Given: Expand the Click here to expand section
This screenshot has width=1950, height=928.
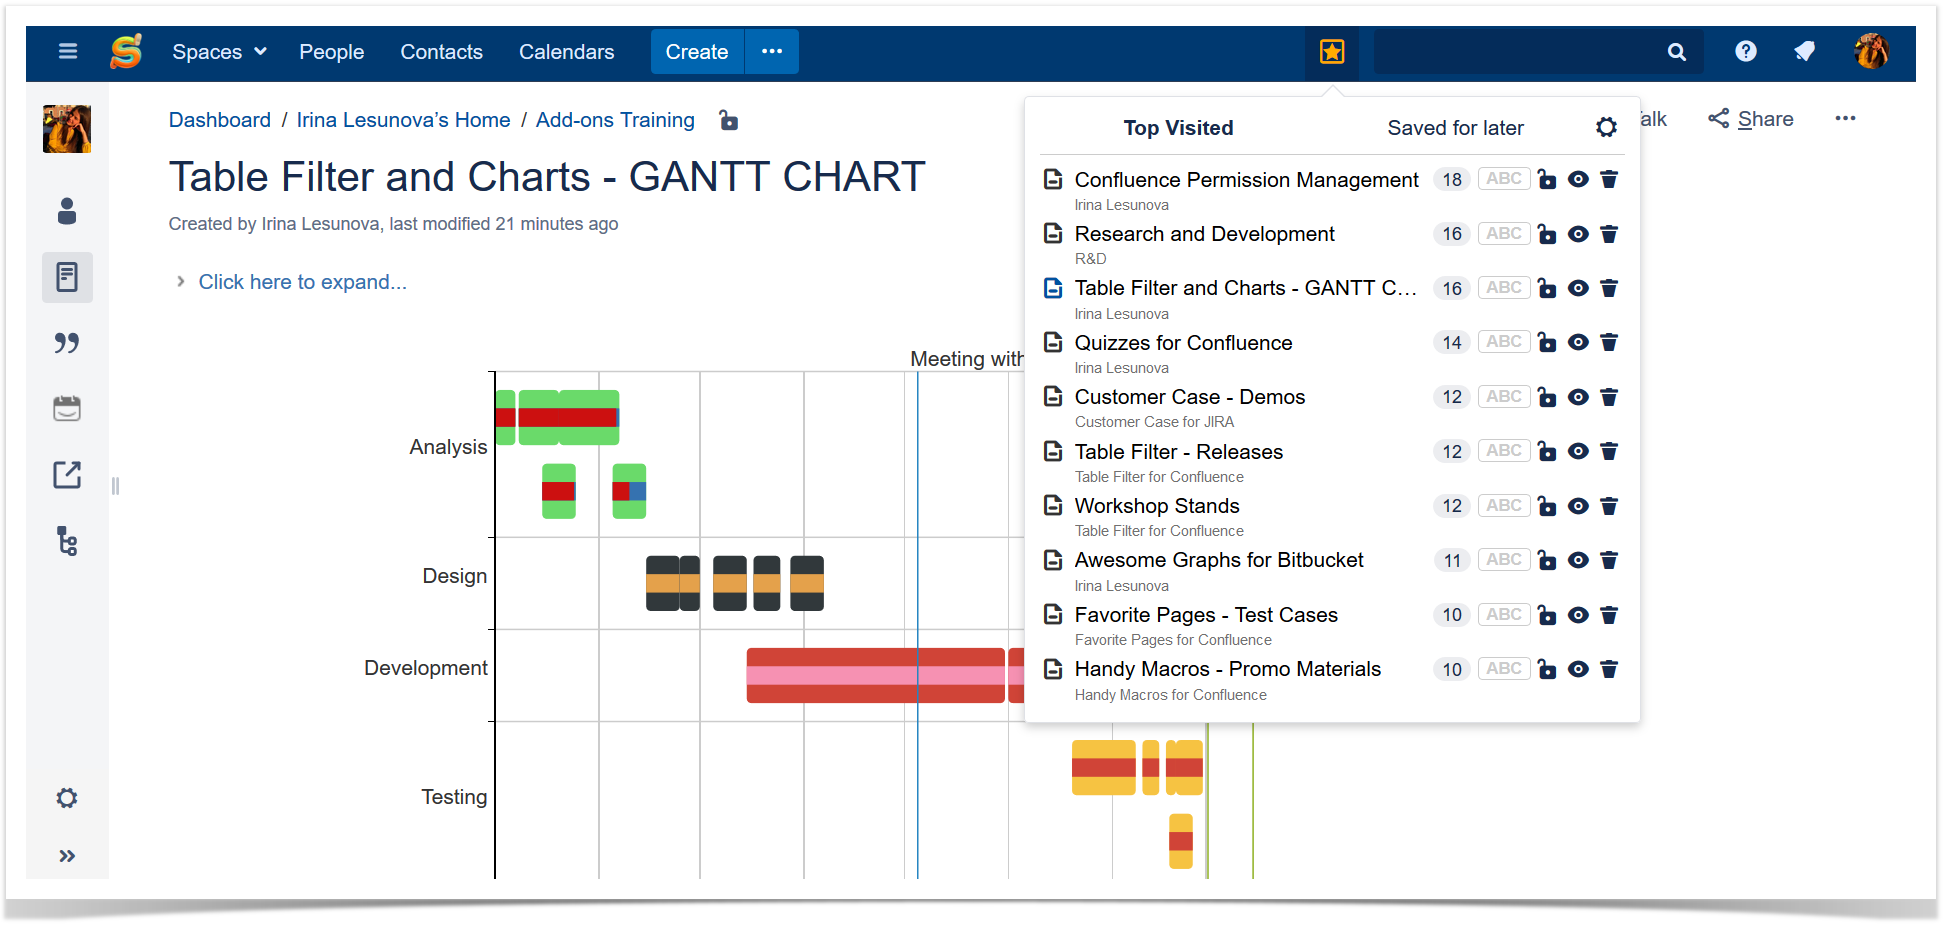Looking at the screenshot, I should 302,282.
